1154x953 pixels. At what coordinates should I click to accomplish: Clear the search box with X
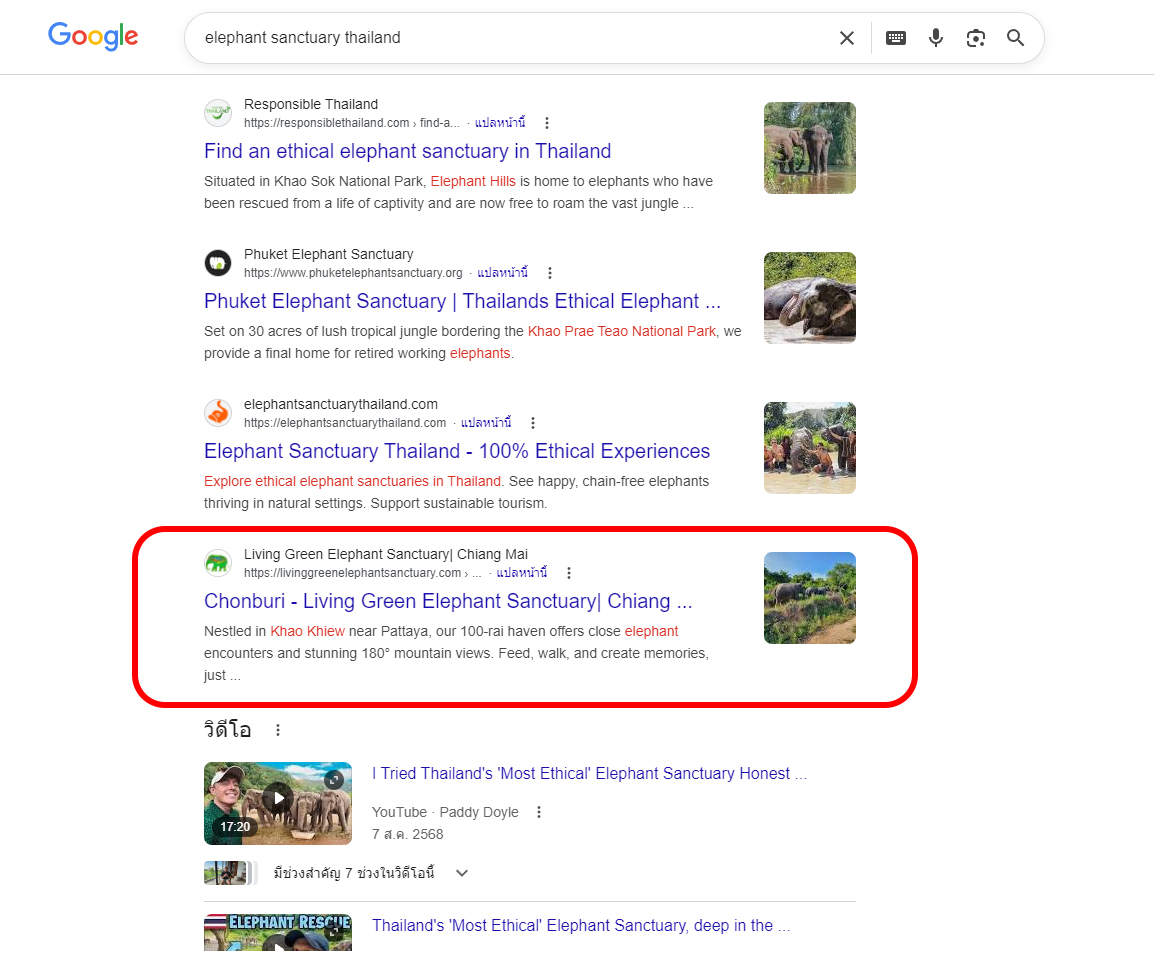click(x=846, y=38)
